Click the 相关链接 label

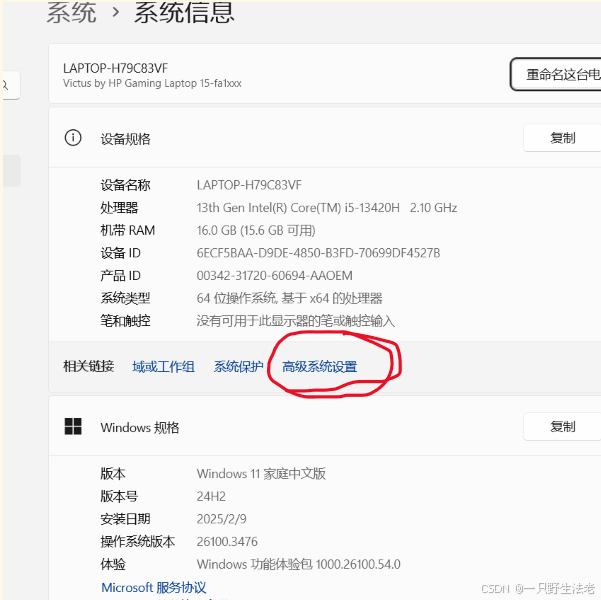[x=89, y=366]
